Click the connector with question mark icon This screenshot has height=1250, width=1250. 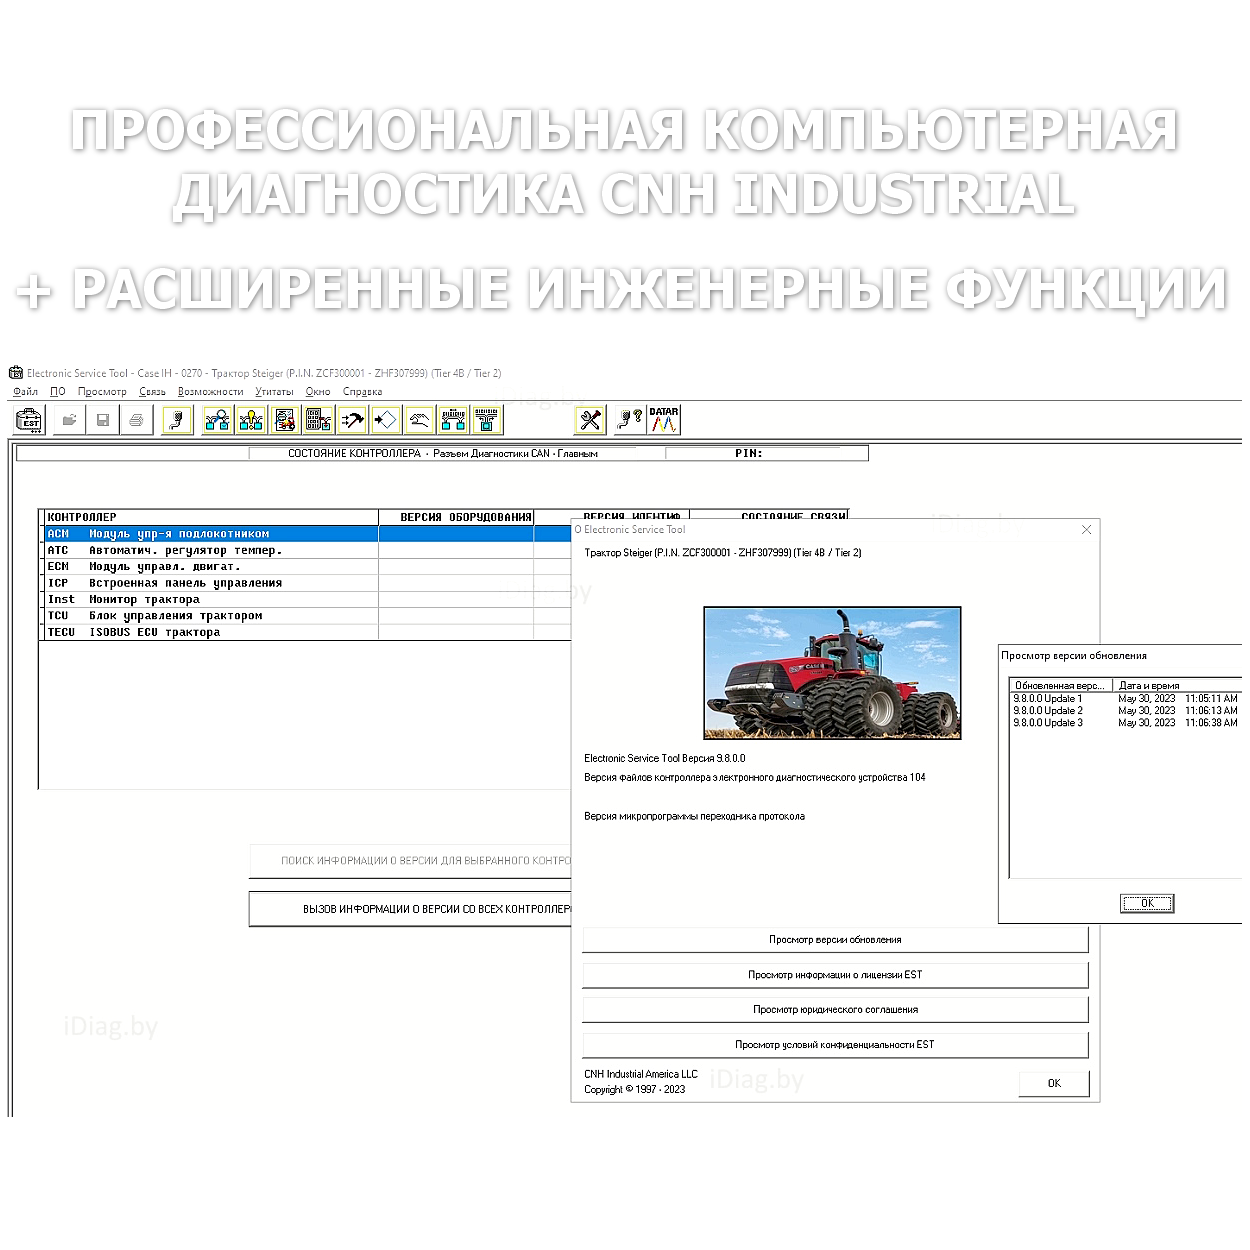(x=629, y=420)
